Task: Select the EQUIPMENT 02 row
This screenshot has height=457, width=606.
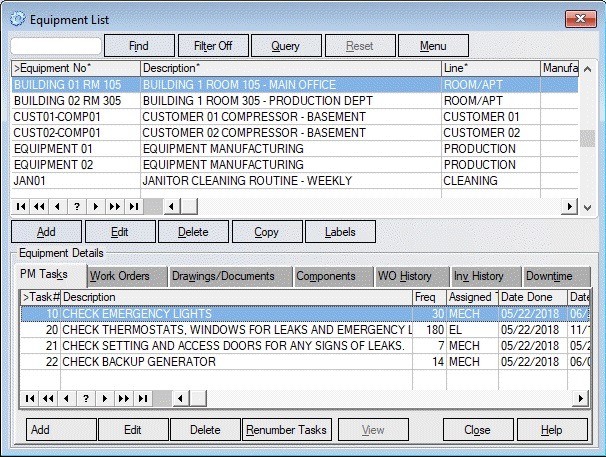Action: pyautogui.click(x=295, y=165)
